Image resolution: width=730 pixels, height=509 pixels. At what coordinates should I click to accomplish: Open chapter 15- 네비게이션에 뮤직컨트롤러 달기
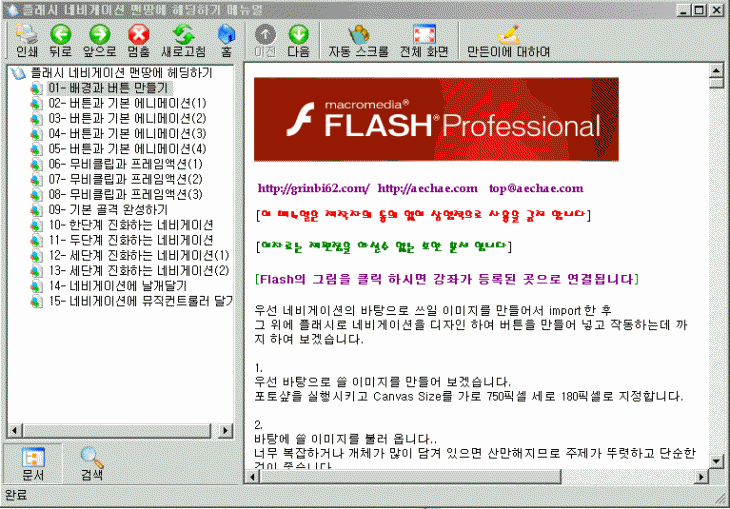click(141, 301)
